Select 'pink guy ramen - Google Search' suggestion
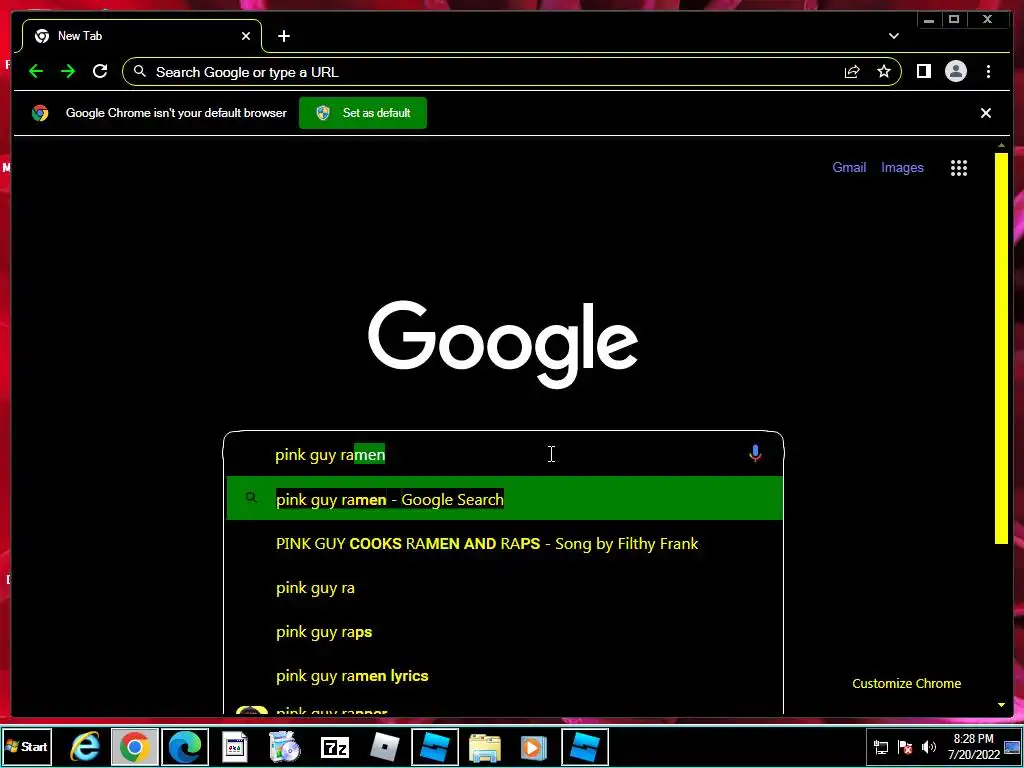This screenshot has height=768, width=1024. pyautogui.click(x=504, y=499)
